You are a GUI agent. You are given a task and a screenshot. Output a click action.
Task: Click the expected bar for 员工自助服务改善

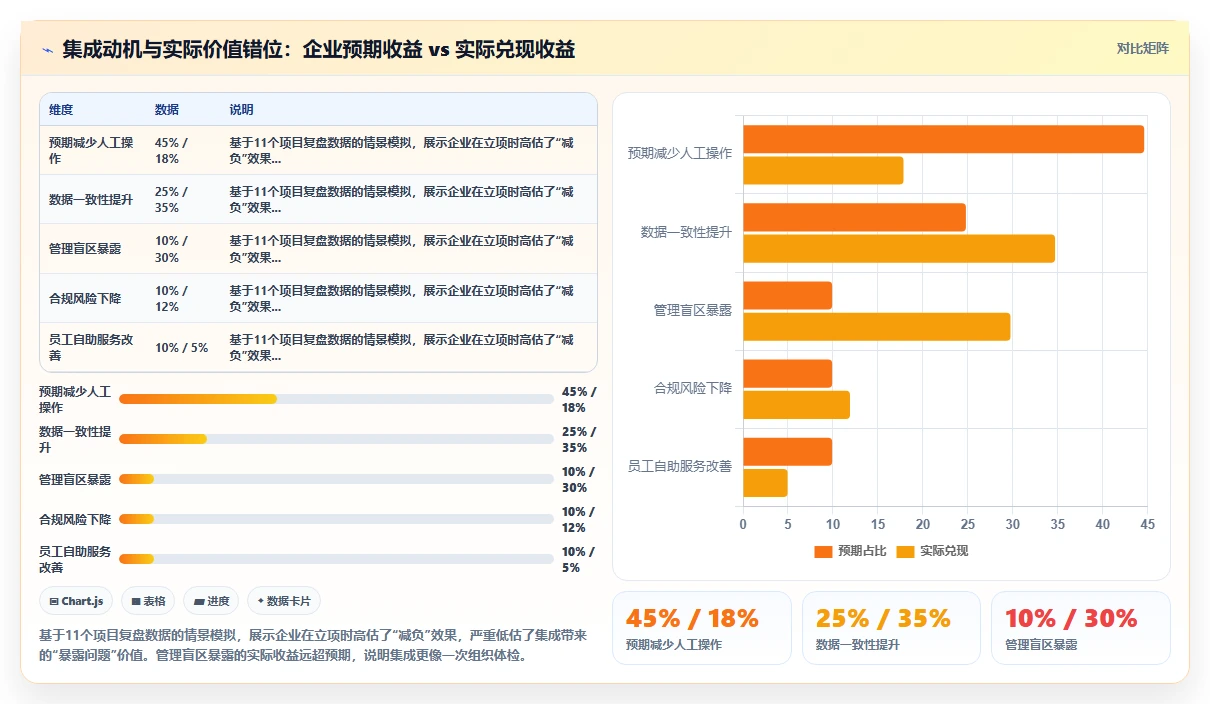pos(787,451)
